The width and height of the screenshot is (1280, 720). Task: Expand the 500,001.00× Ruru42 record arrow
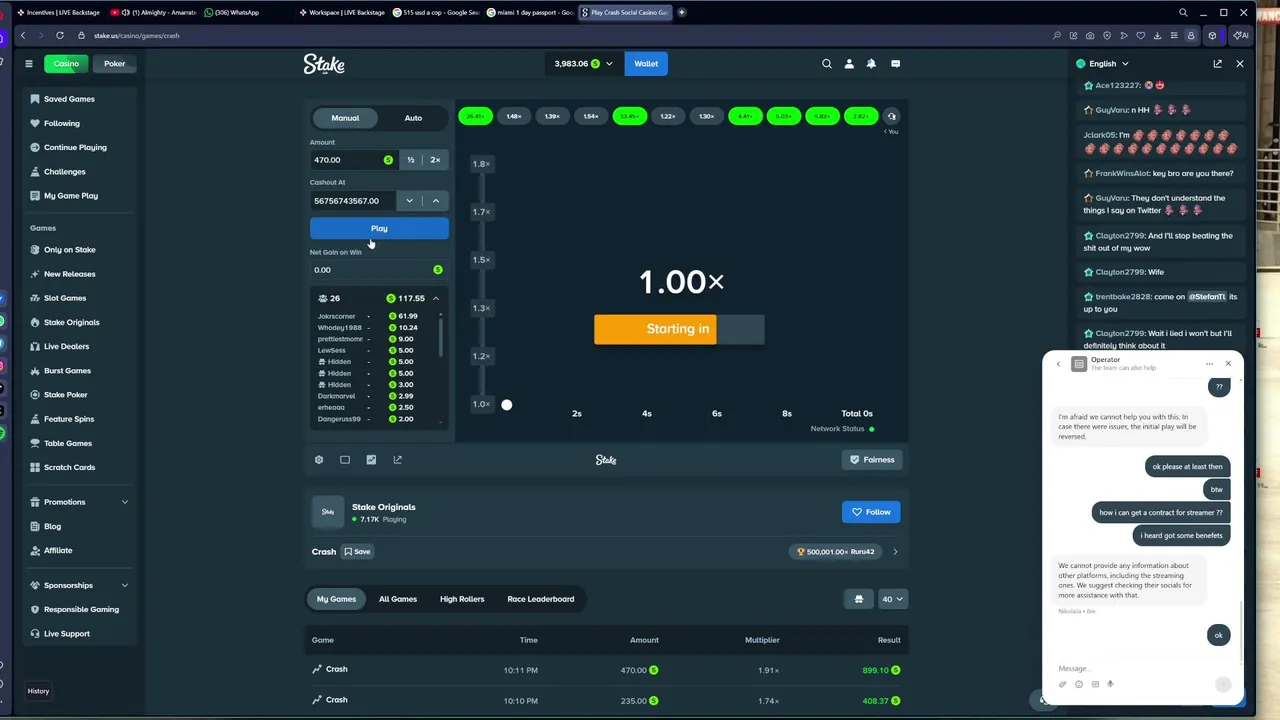pyautogui.click(x=895, y=552)
